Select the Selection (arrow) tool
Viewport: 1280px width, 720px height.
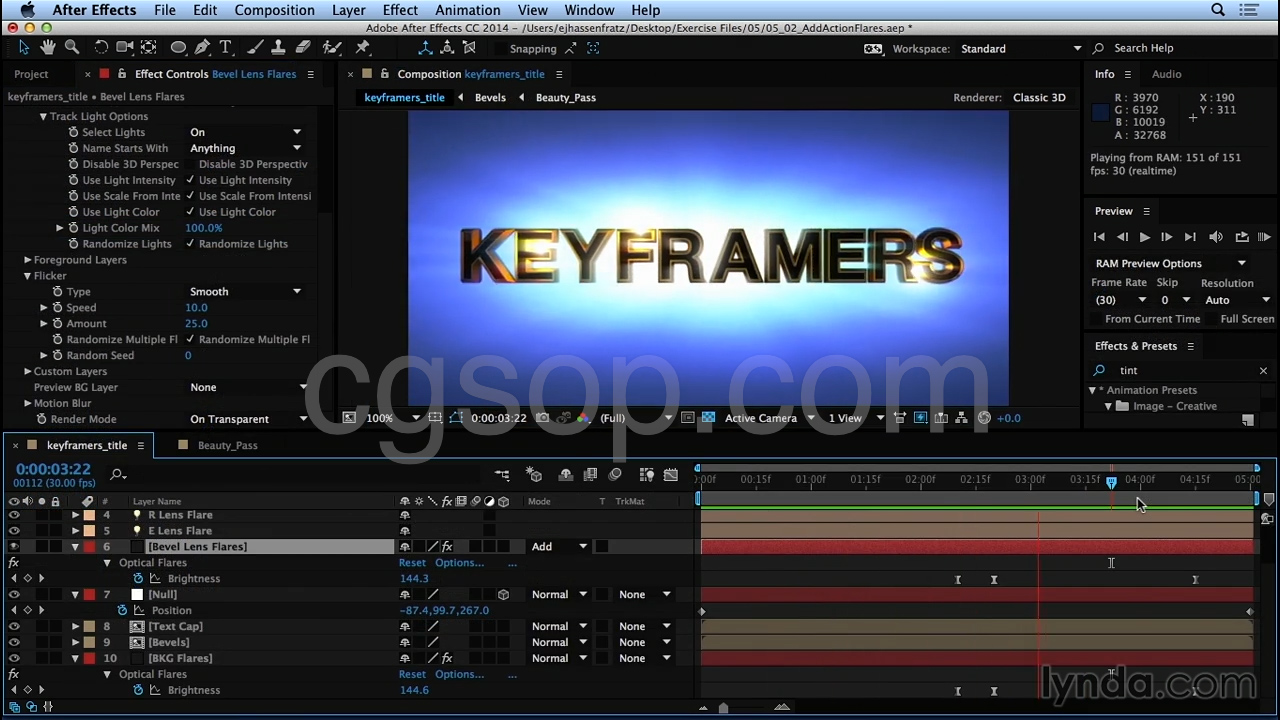(24, 48)
